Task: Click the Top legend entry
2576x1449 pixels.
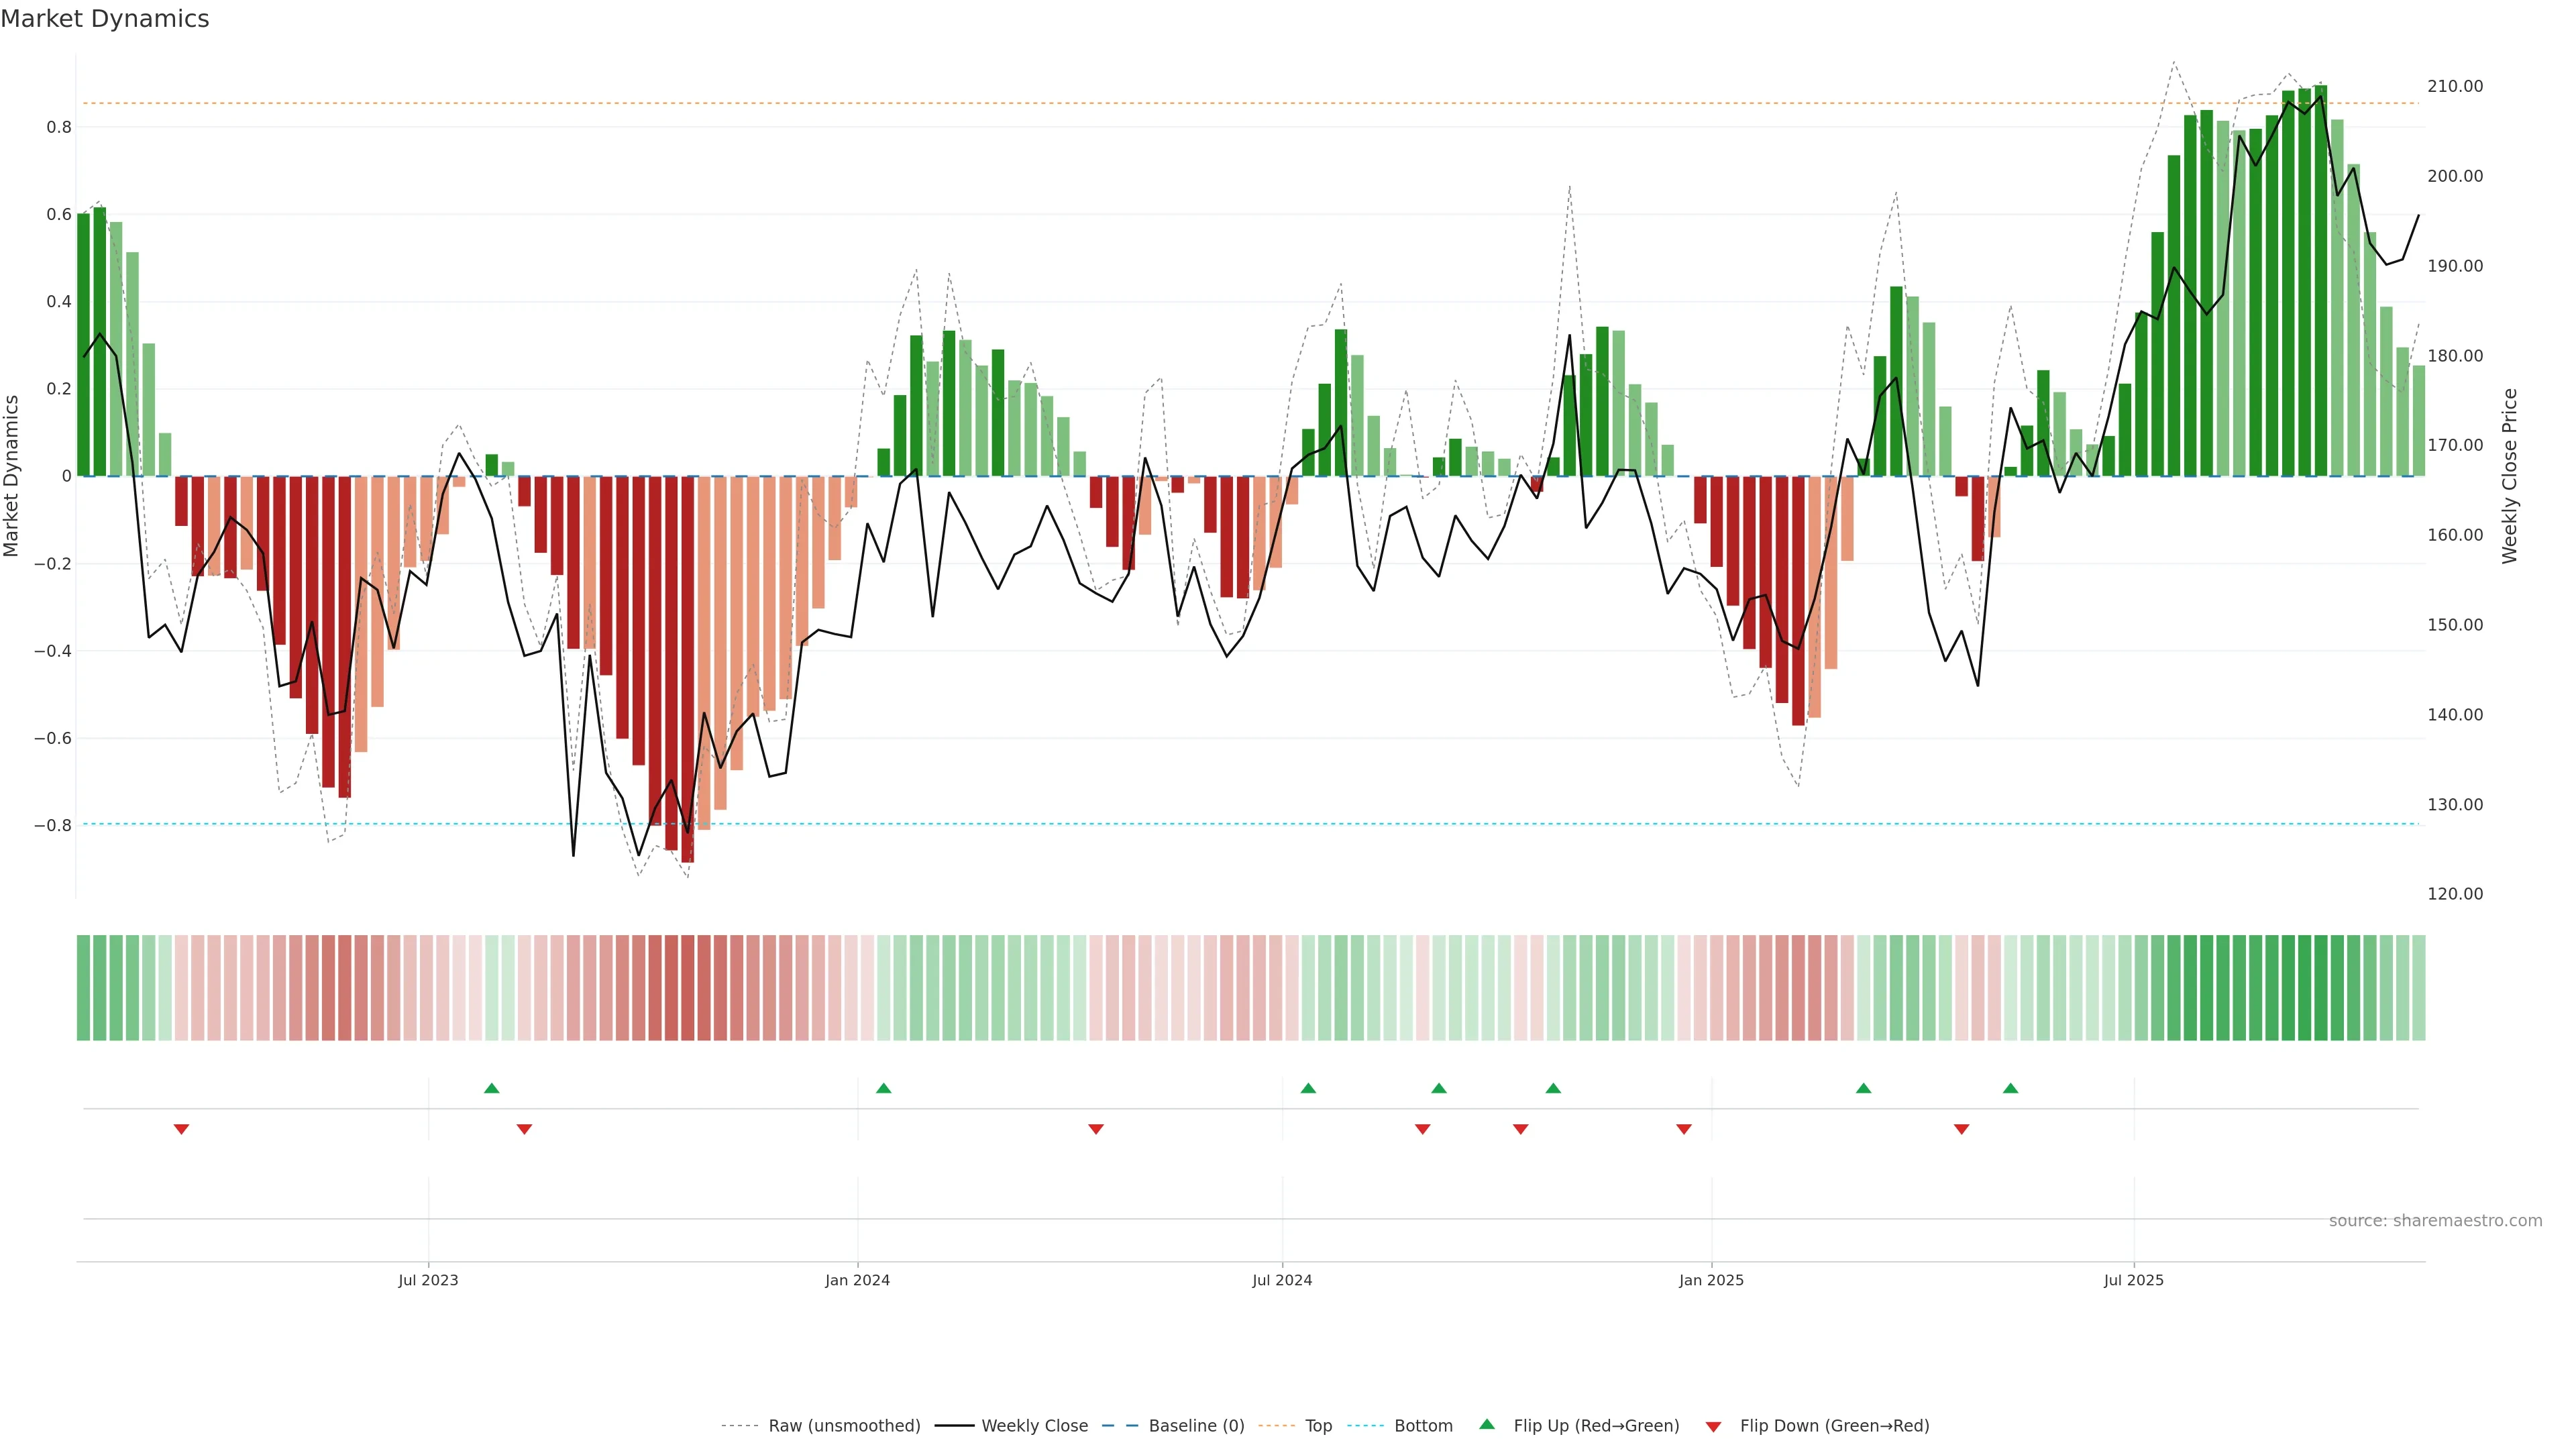Action: tap(1318, 1426)
